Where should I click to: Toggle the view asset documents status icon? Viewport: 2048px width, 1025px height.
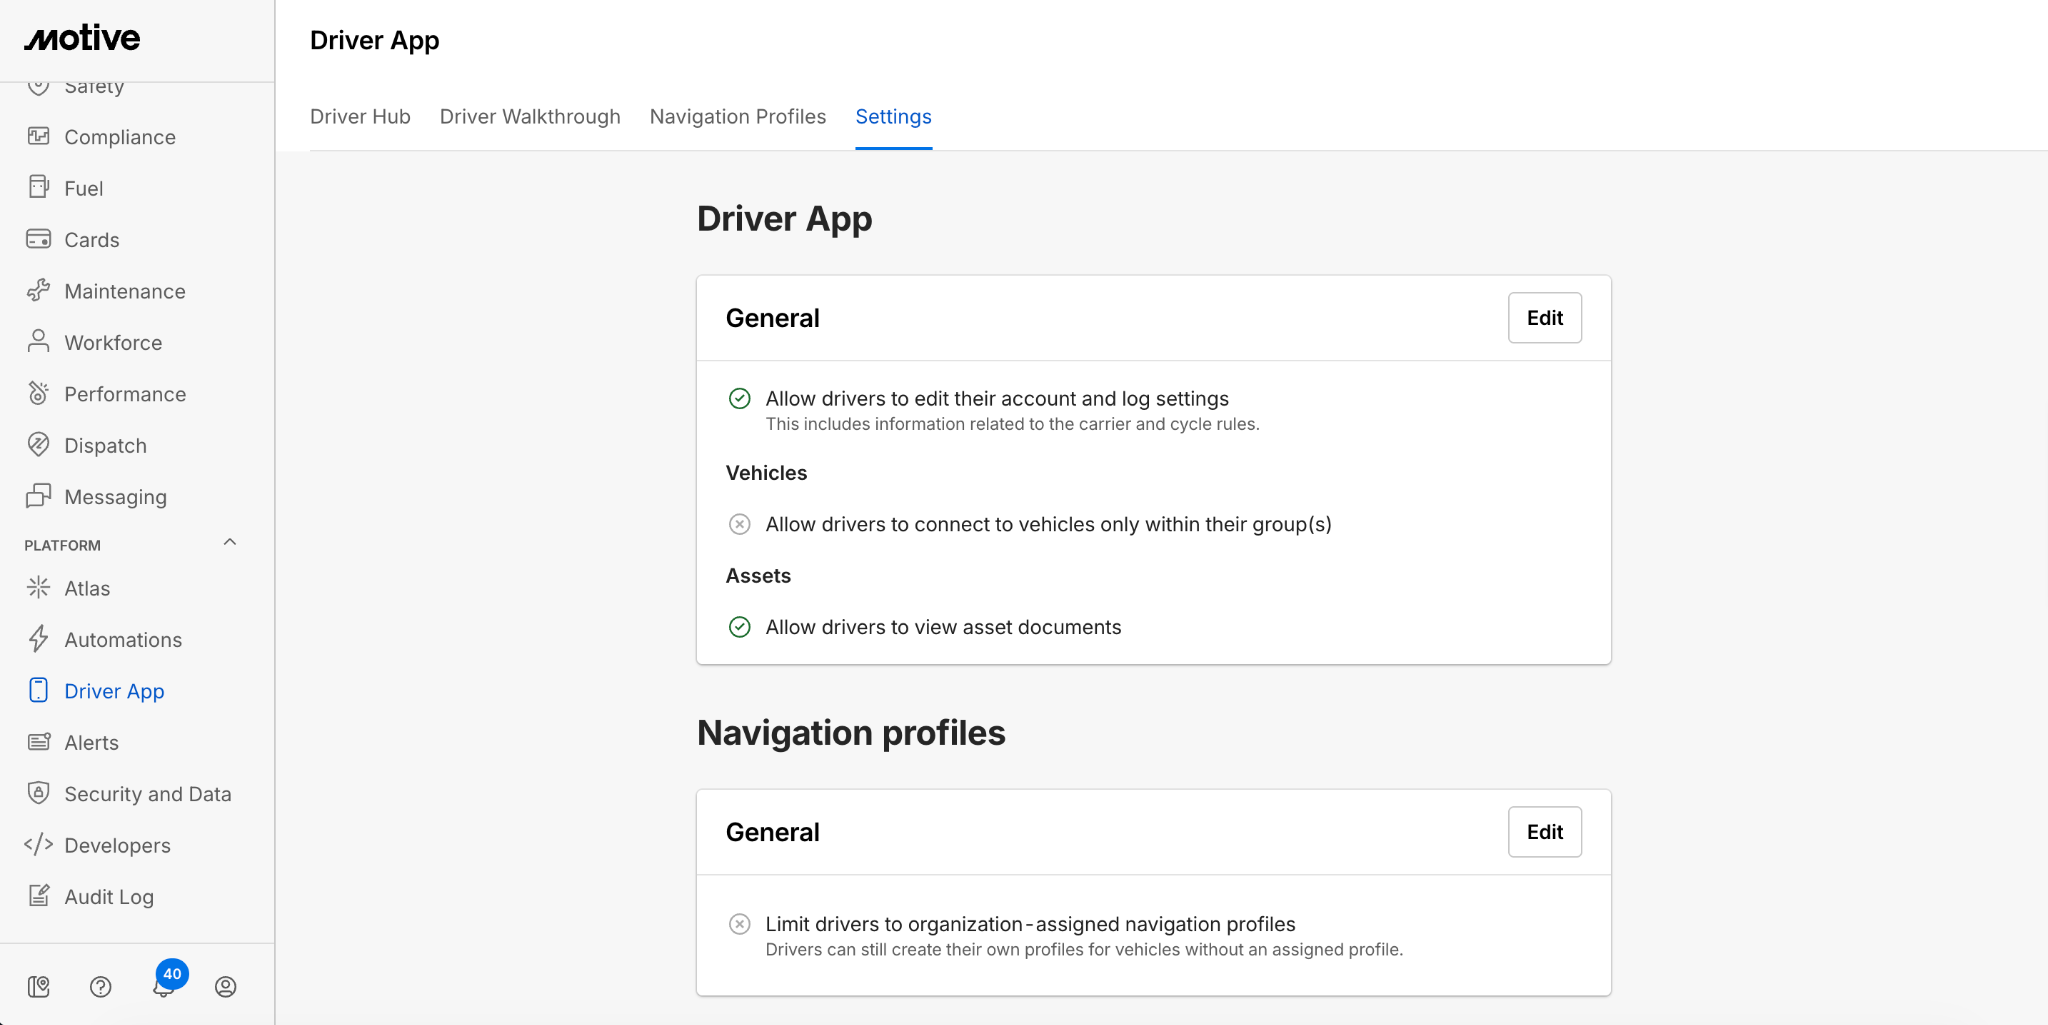(740, 627)
